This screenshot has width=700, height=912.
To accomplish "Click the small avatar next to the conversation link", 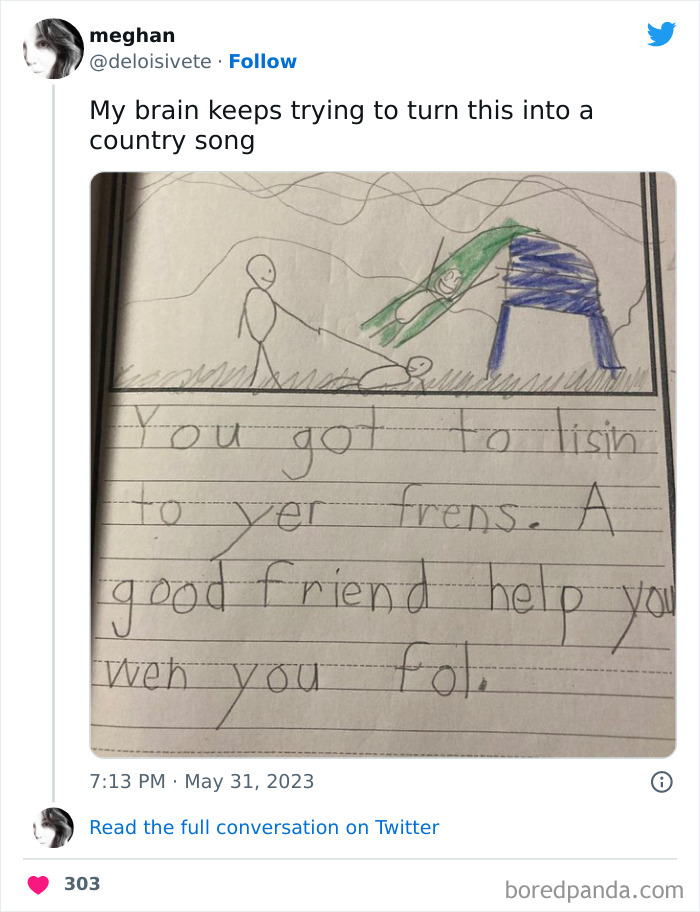I will pos(51,827).
